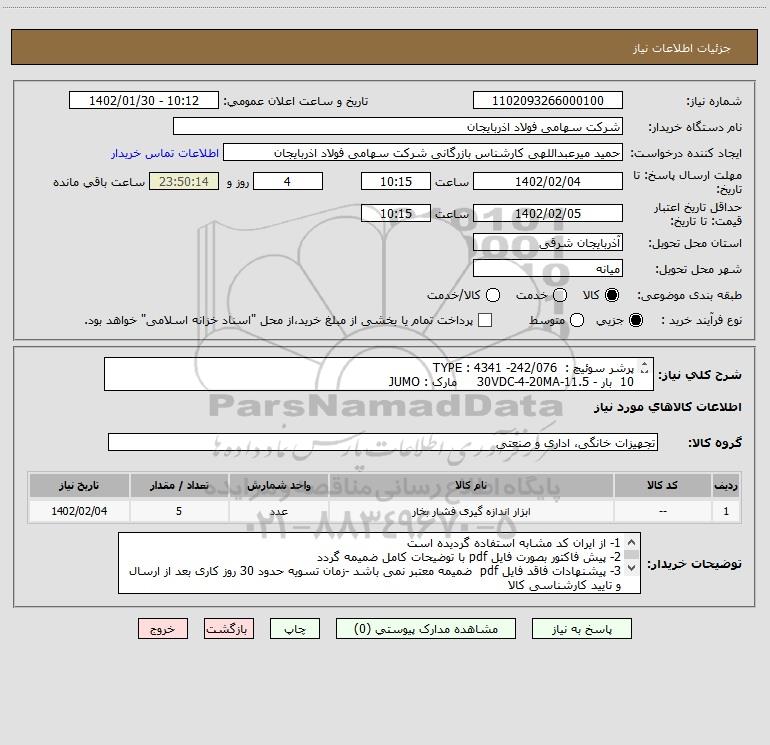Click the price validity time field 10:15
Screen dimensions: 770x745
click(x=396, y=213)
